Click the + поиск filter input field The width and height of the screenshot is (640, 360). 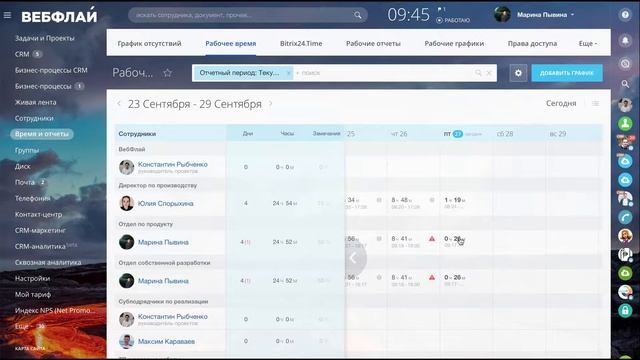coord(384,73)
